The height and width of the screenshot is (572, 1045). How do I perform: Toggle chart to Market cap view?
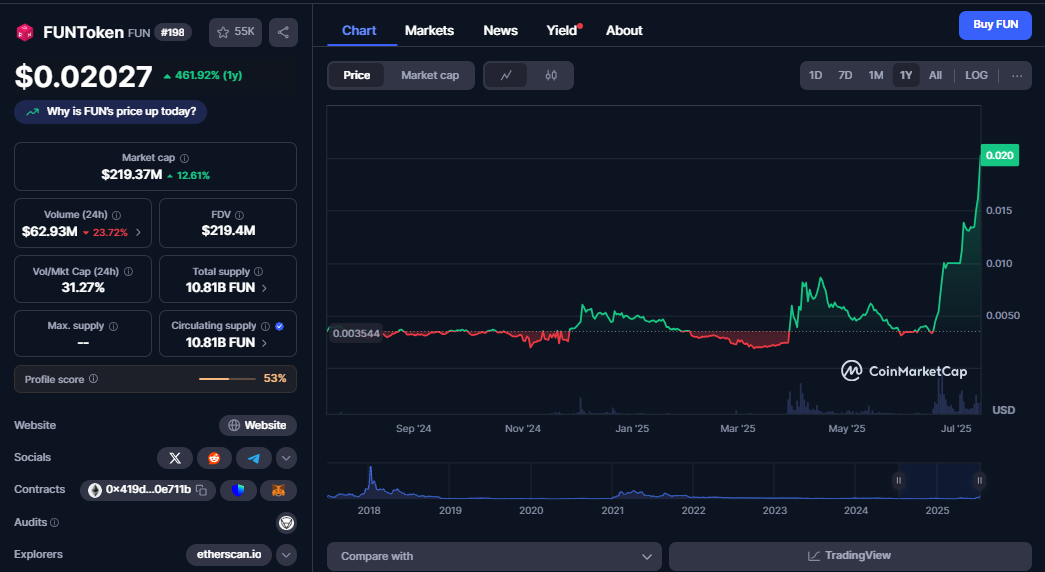tap(430, 75)
